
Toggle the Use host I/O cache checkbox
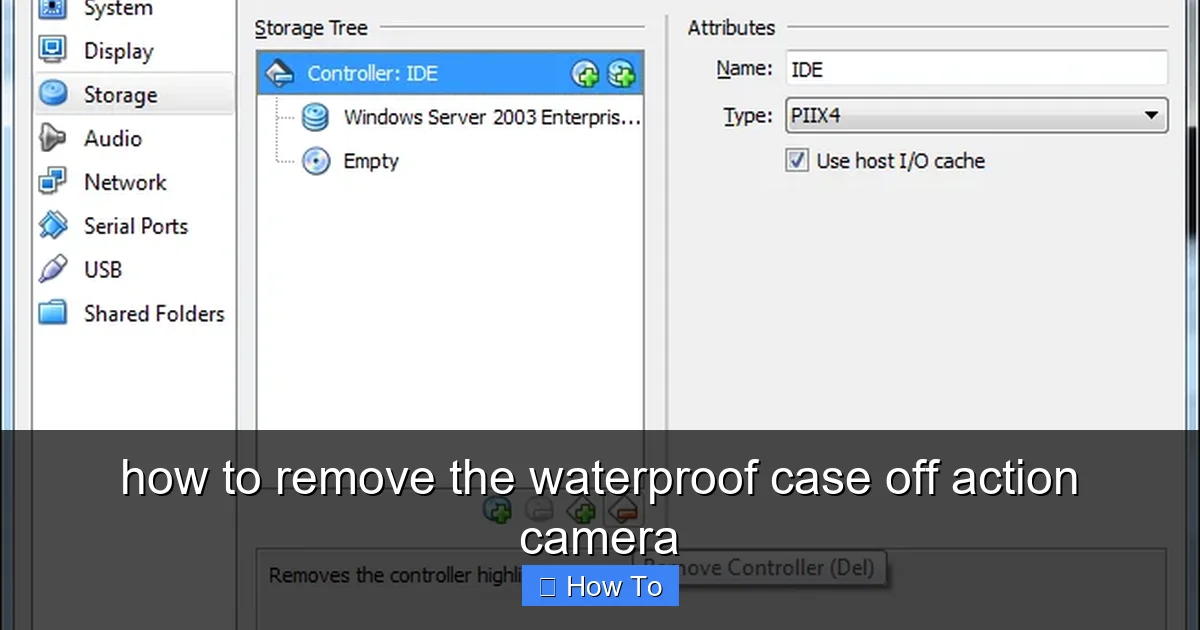797,160
